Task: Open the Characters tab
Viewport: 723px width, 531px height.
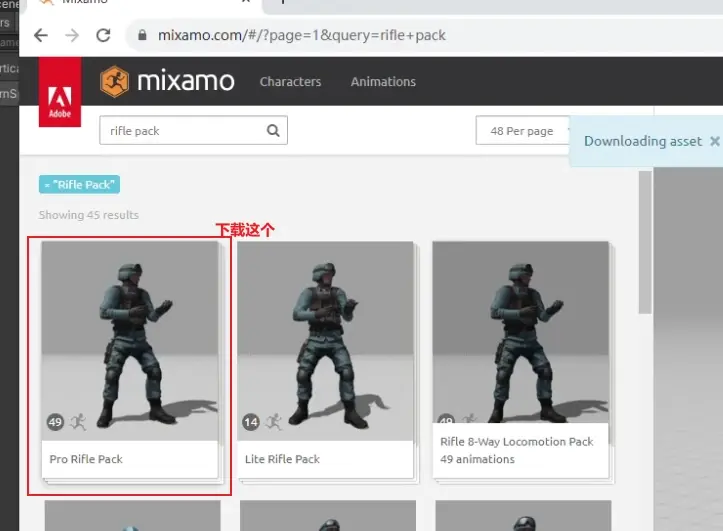Action: click(x=290, y=82)
